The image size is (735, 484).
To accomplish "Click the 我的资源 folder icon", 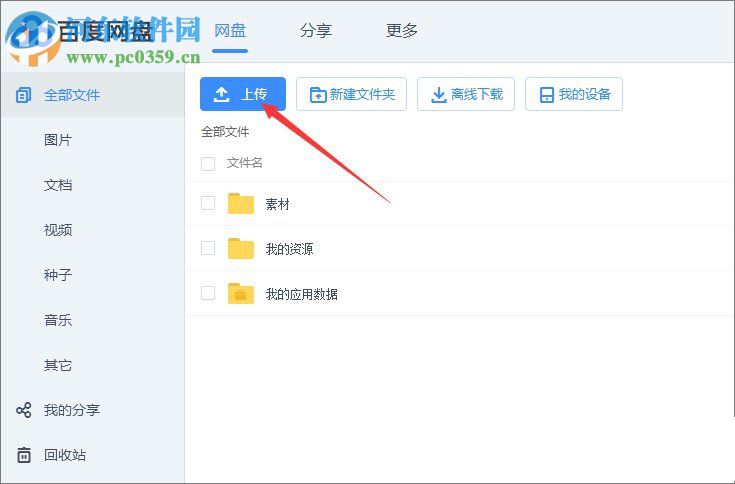I will pyautogui.click(x=240, y=248).
